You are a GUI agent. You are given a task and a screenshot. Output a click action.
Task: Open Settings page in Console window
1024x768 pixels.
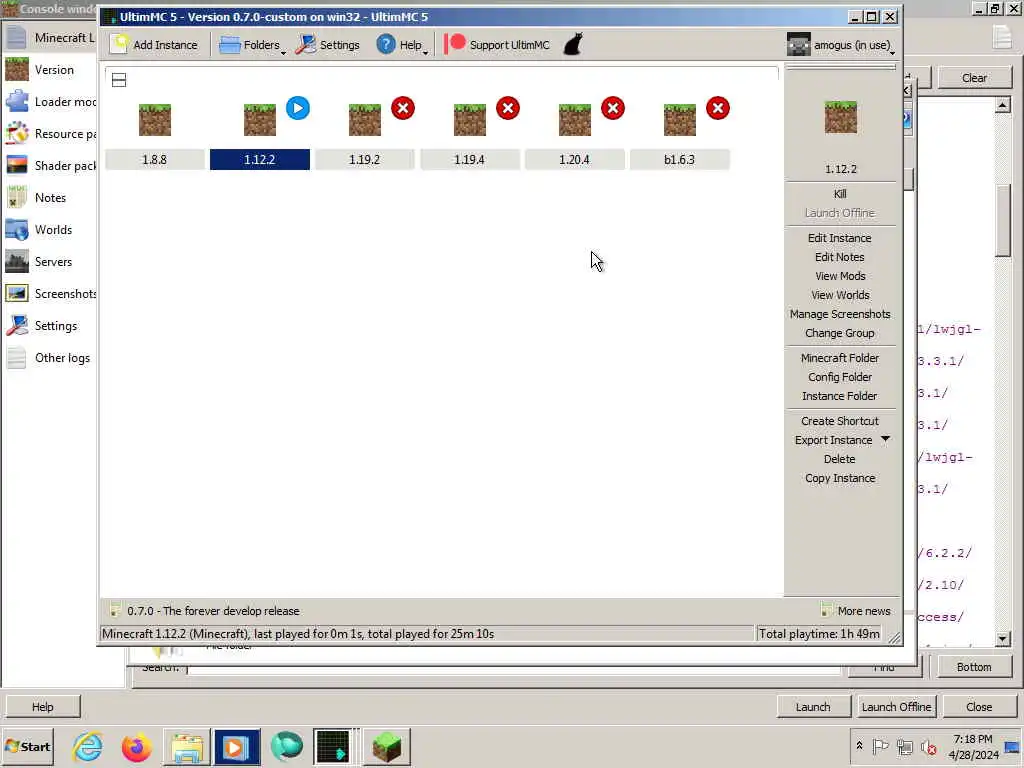click(x=50, y=326)
